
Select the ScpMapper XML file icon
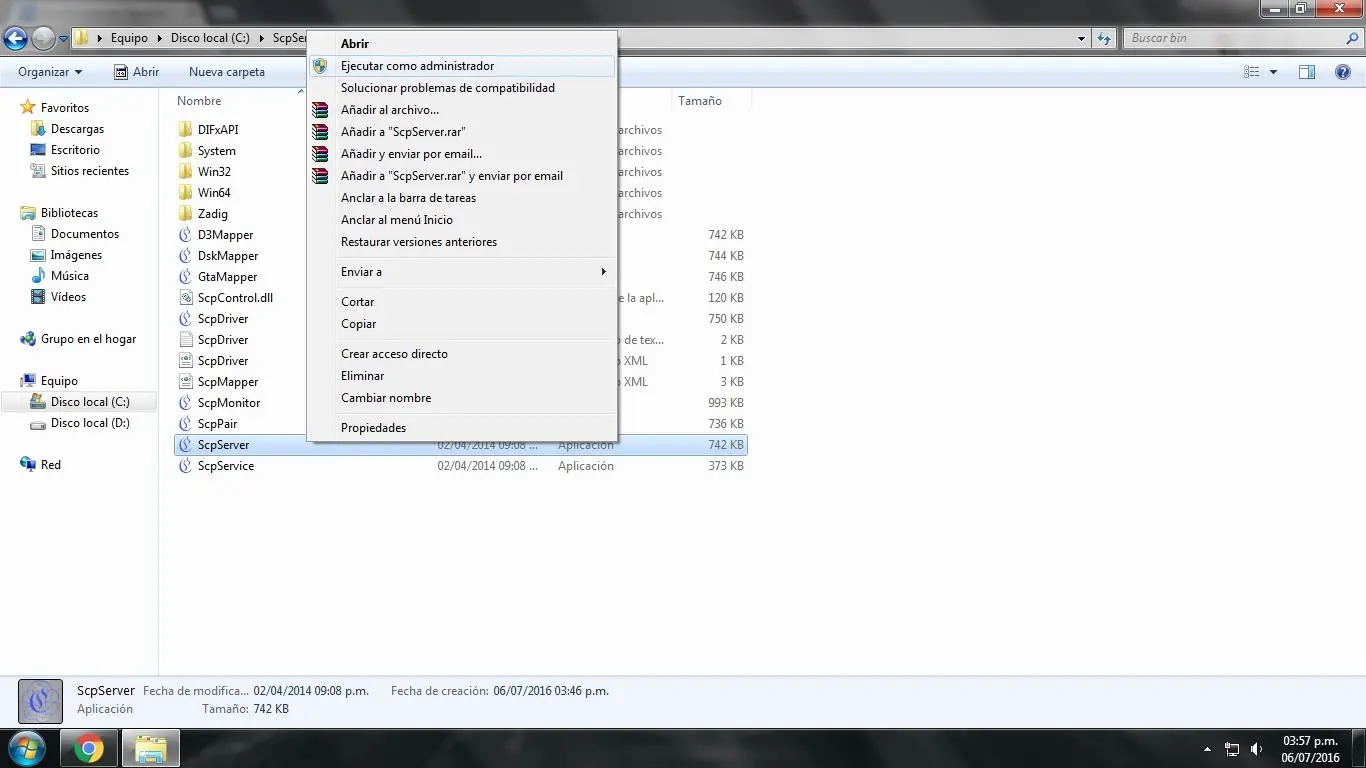point(185,382)
